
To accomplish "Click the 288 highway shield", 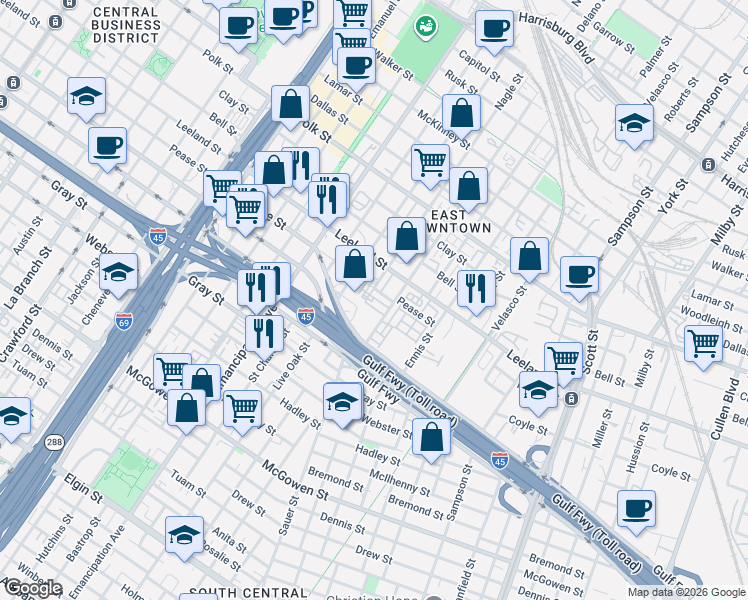I will tap(54, 442).
